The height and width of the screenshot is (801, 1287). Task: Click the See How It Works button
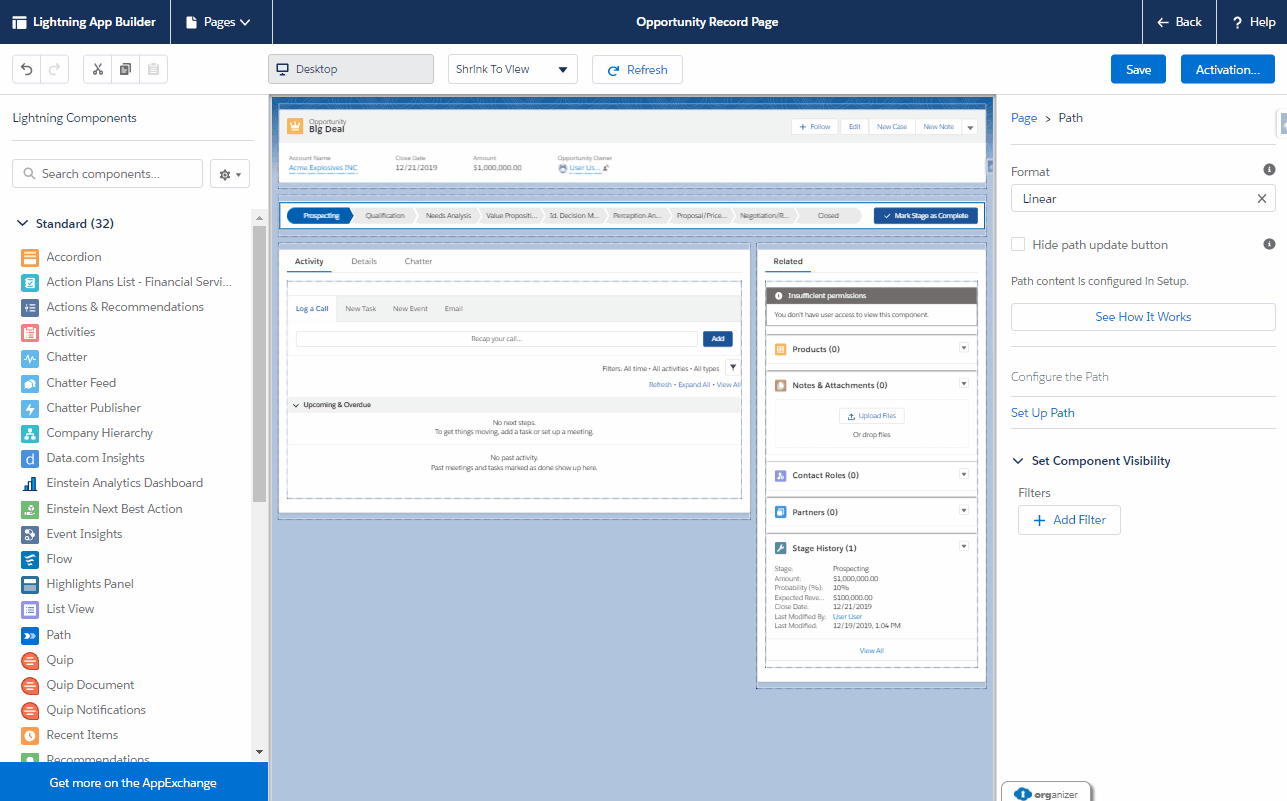pyautogui.click(x=1143, y=317)
